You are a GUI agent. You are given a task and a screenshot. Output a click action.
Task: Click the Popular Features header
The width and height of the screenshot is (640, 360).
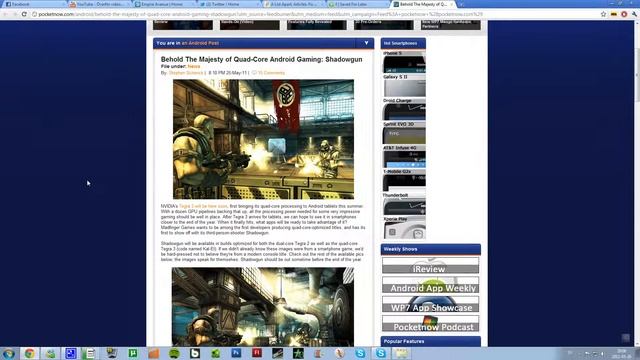coord(431,341)
